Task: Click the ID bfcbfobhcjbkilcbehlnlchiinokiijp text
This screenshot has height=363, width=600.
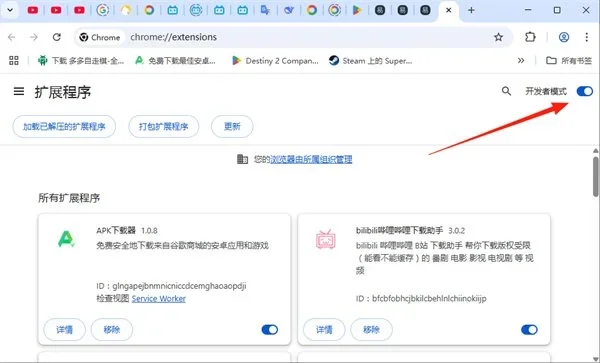Action: coord(421,298)
